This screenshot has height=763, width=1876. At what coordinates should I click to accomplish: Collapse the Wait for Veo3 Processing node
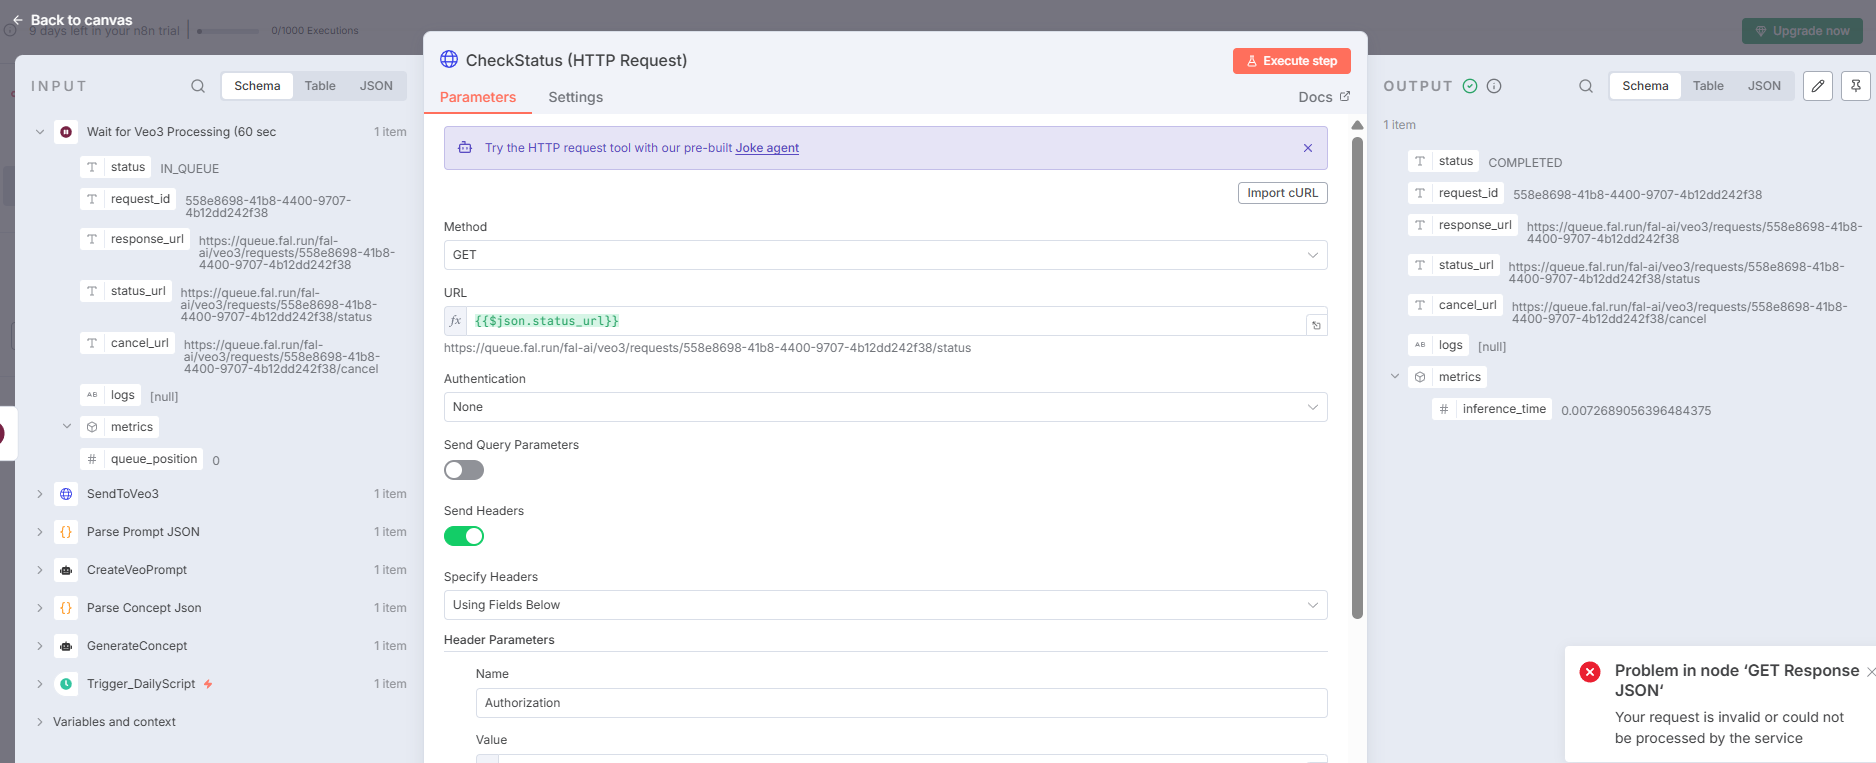click(x=40, y=132)
